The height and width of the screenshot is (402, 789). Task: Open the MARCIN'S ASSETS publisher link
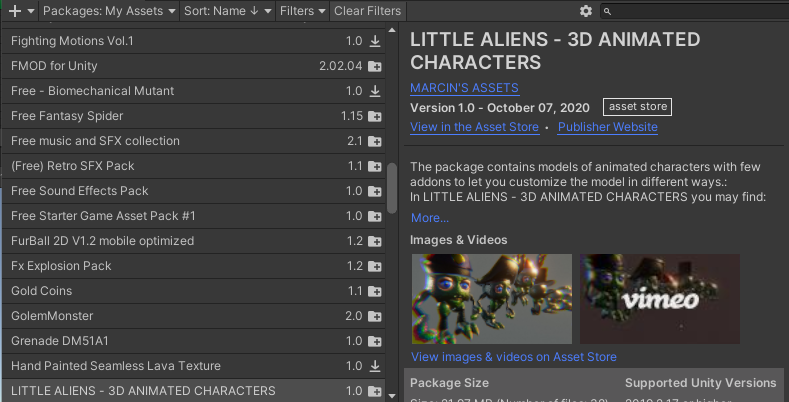[x=464, y=88]
